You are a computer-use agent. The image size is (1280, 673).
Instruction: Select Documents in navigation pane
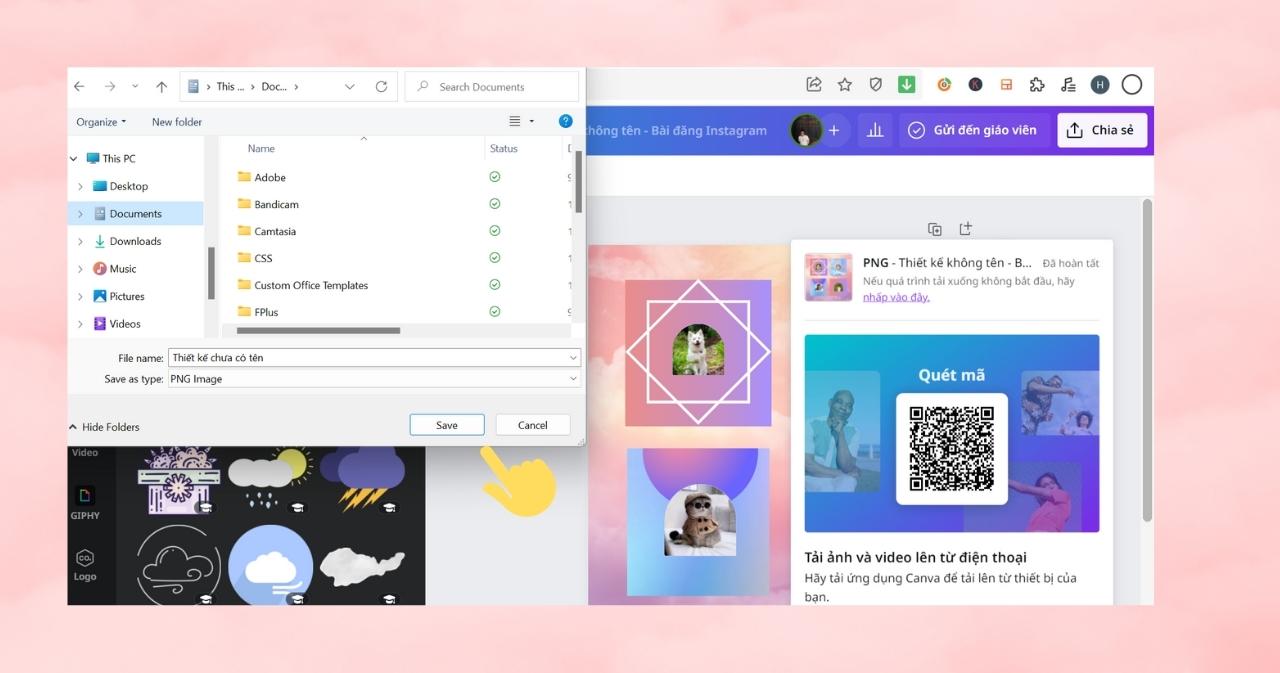(x=127, y=214)
